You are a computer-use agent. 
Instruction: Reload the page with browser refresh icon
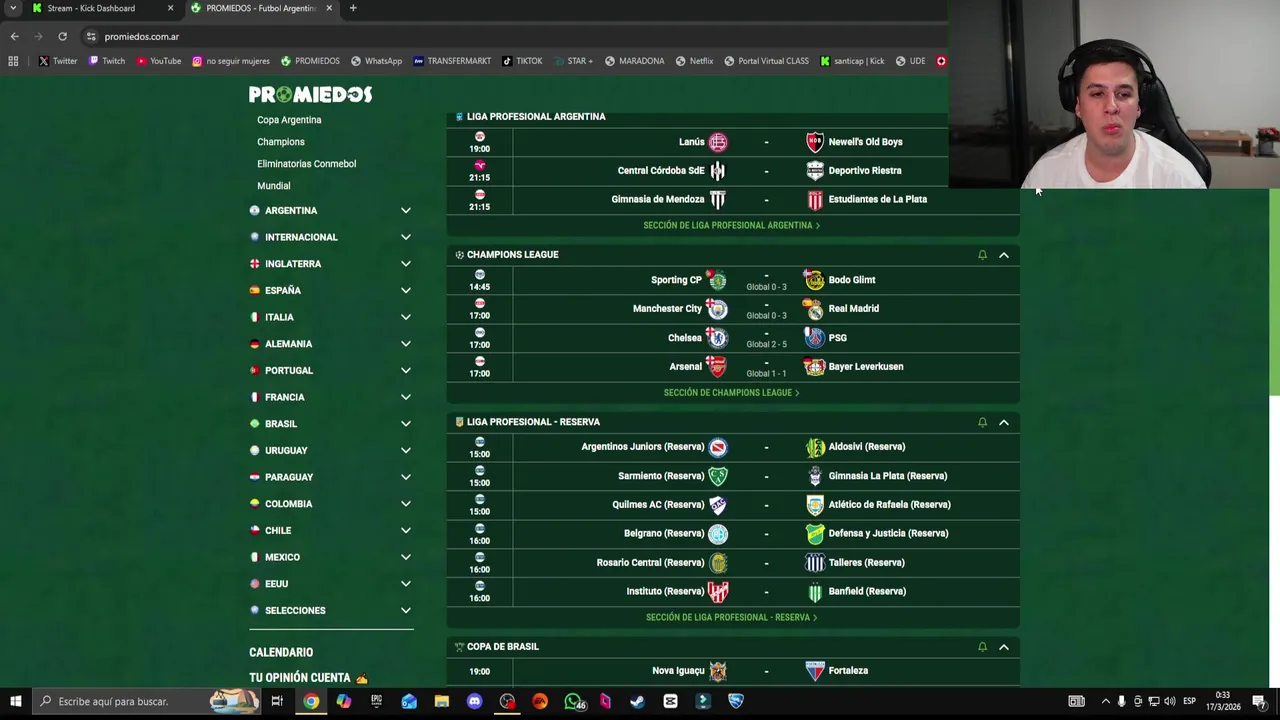pos(62,36)
